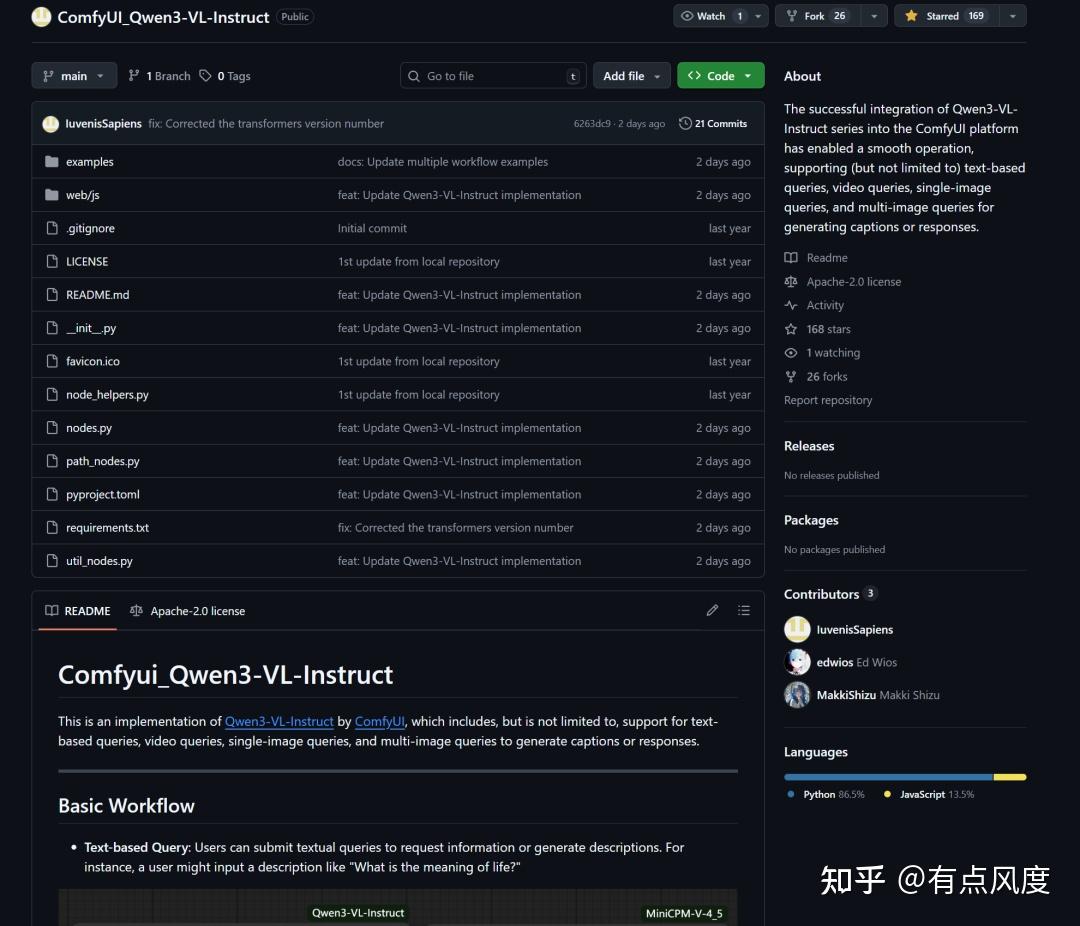Edit the README with the pencil icon
The image size is (1080, 926).
[712, 610]
